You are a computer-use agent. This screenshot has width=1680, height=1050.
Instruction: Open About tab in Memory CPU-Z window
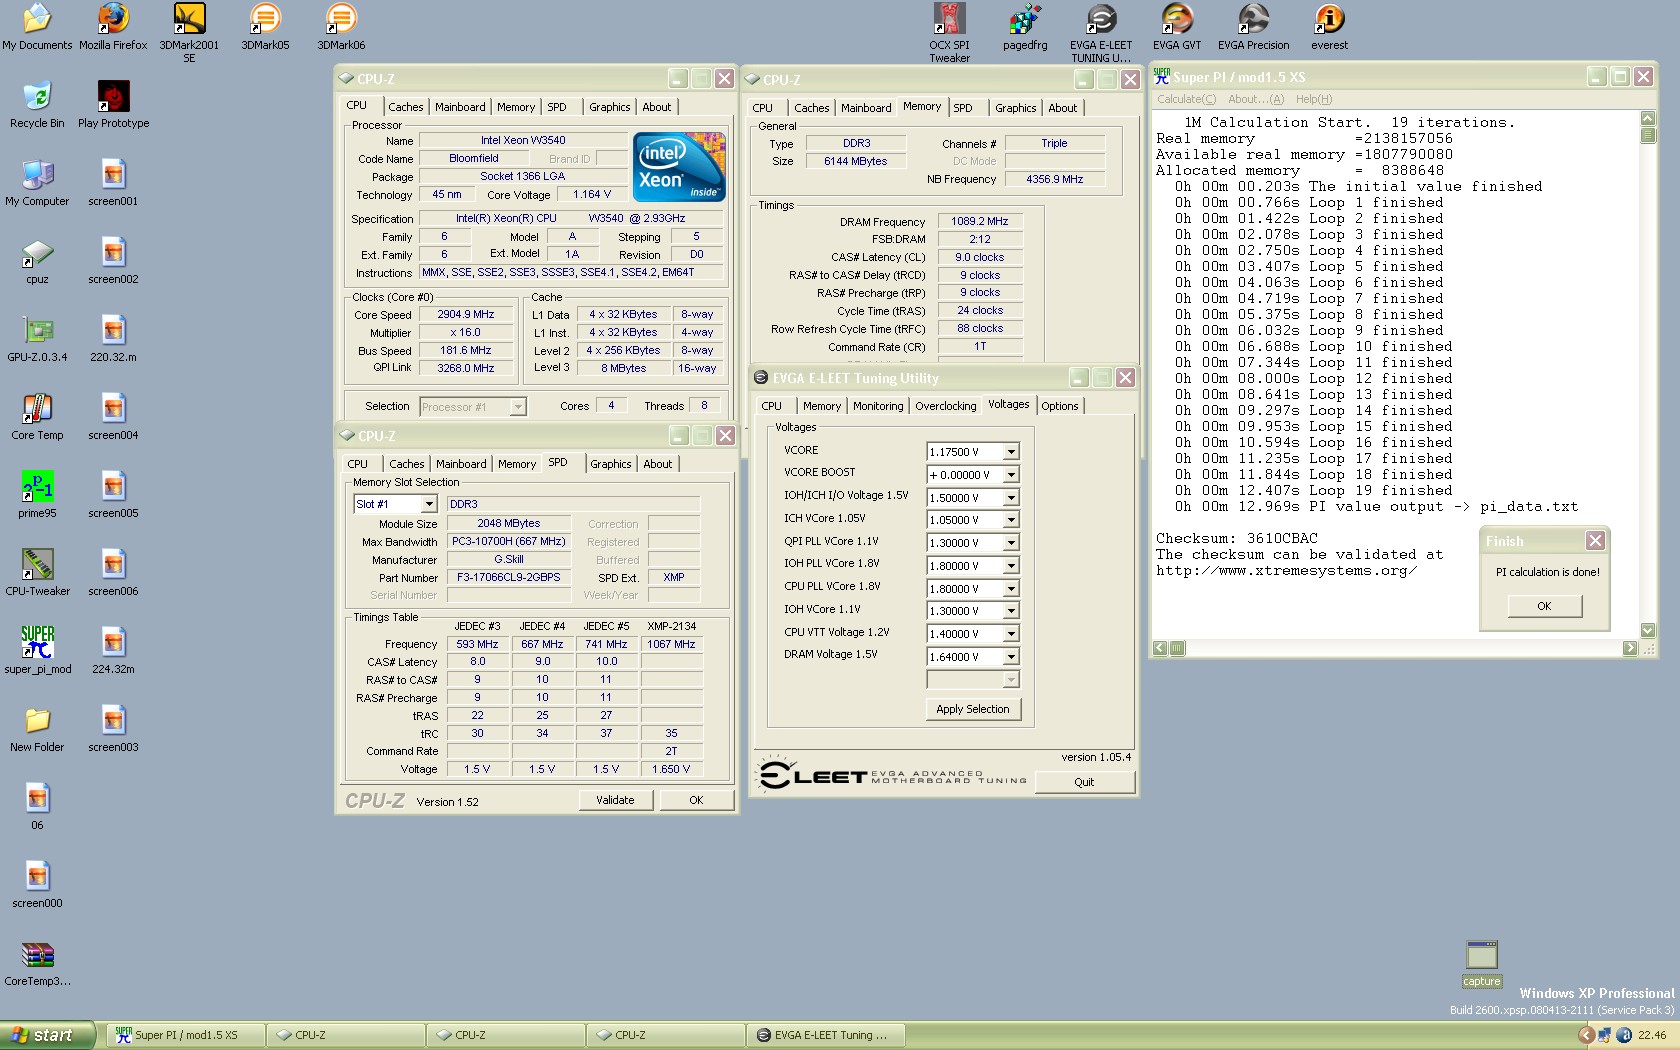(1062, 108)
